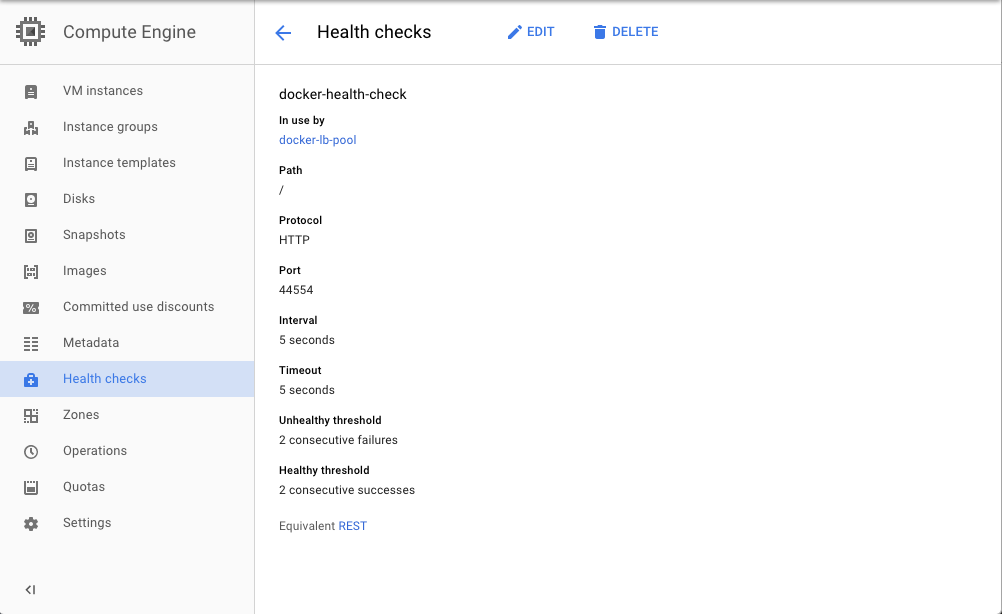The width and height of the screenshot is (1002, 614).
Task: Click the pencil icon beside EDIT
Action: point(514,32)
